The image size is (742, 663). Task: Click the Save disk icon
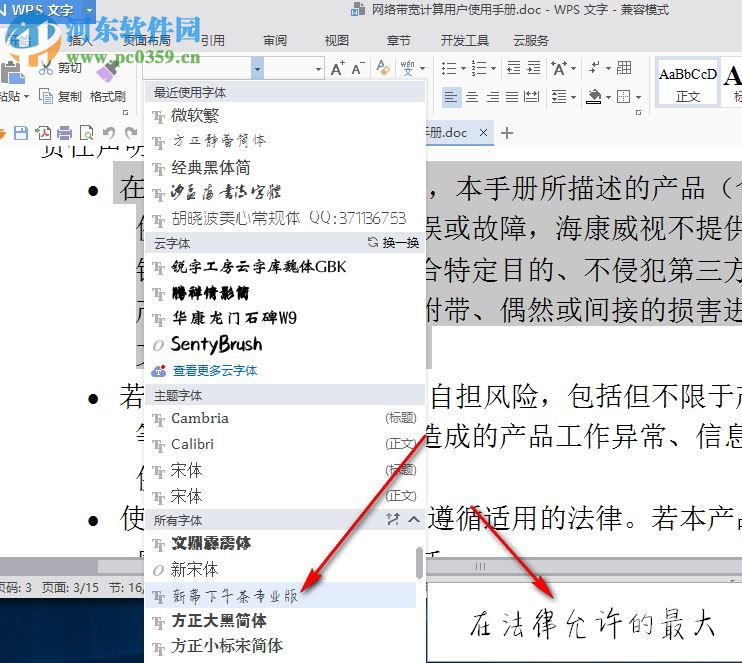click(x=21, y=133)
